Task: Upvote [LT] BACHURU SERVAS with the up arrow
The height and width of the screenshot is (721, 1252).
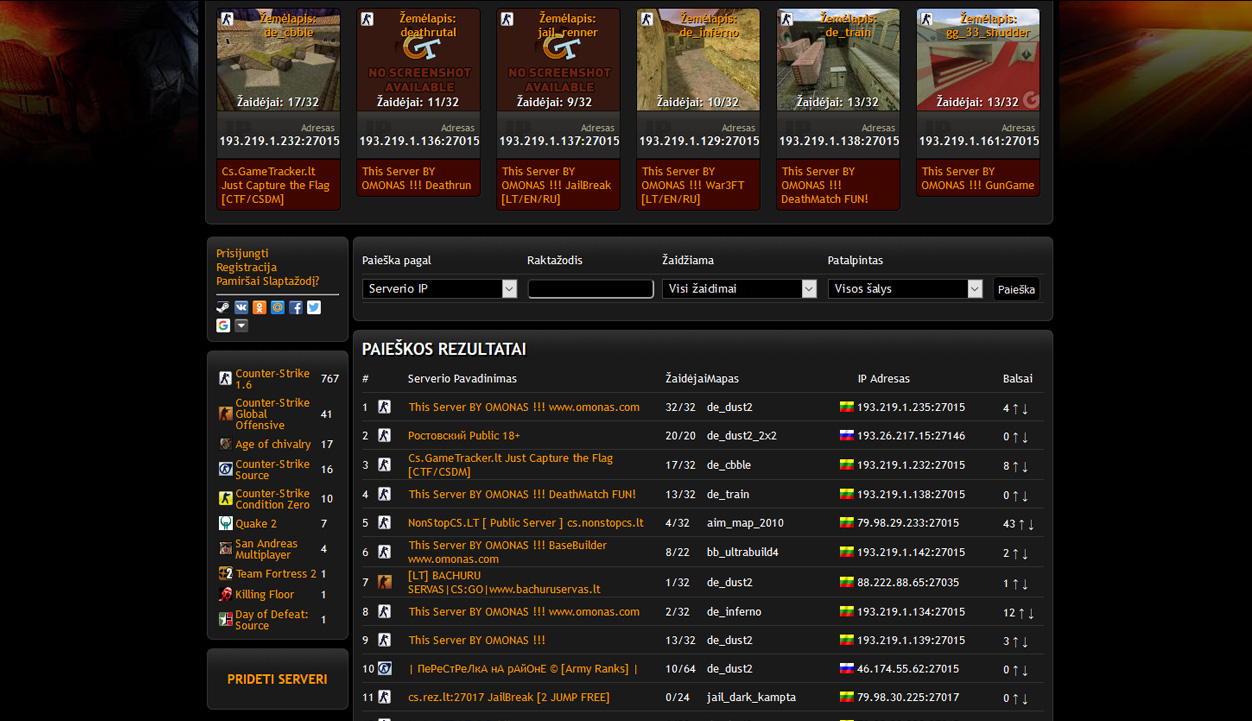Action: 1015,583
